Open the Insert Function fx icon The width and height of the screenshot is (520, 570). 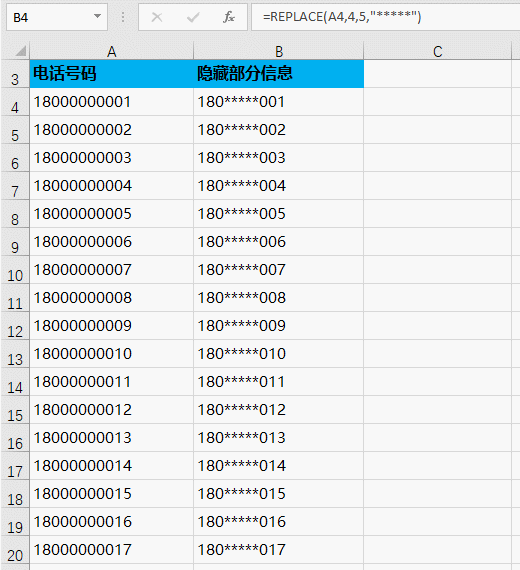pyautogui.click(x=229, y=17)
